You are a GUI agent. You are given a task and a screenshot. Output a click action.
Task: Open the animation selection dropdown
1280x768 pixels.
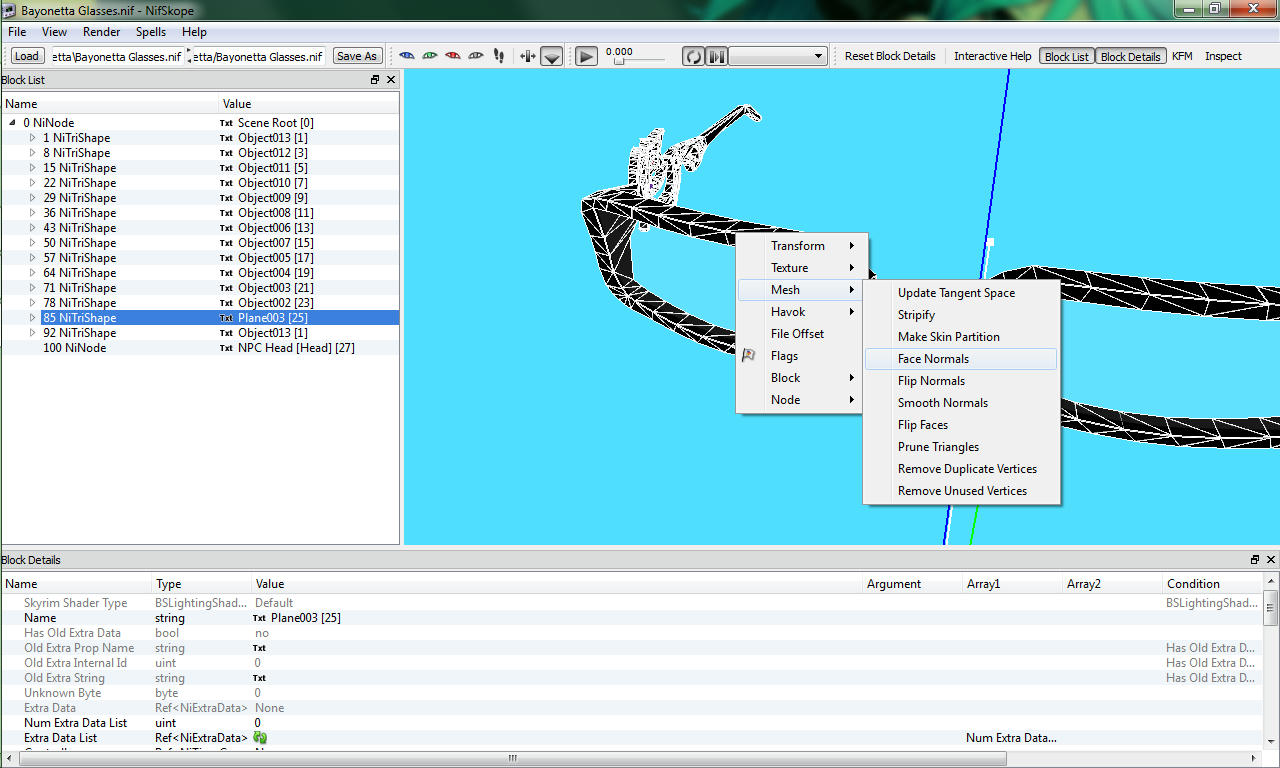pos(777,56)
